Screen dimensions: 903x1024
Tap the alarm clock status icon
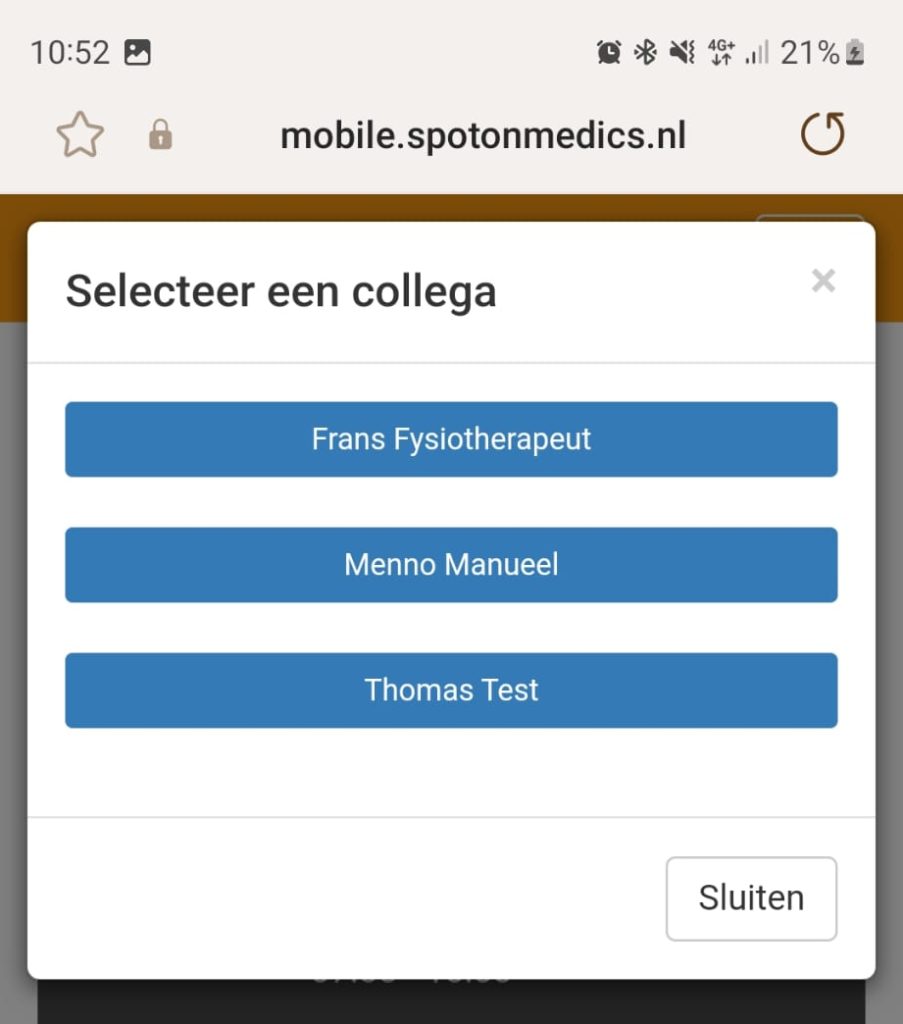(609, 53)
